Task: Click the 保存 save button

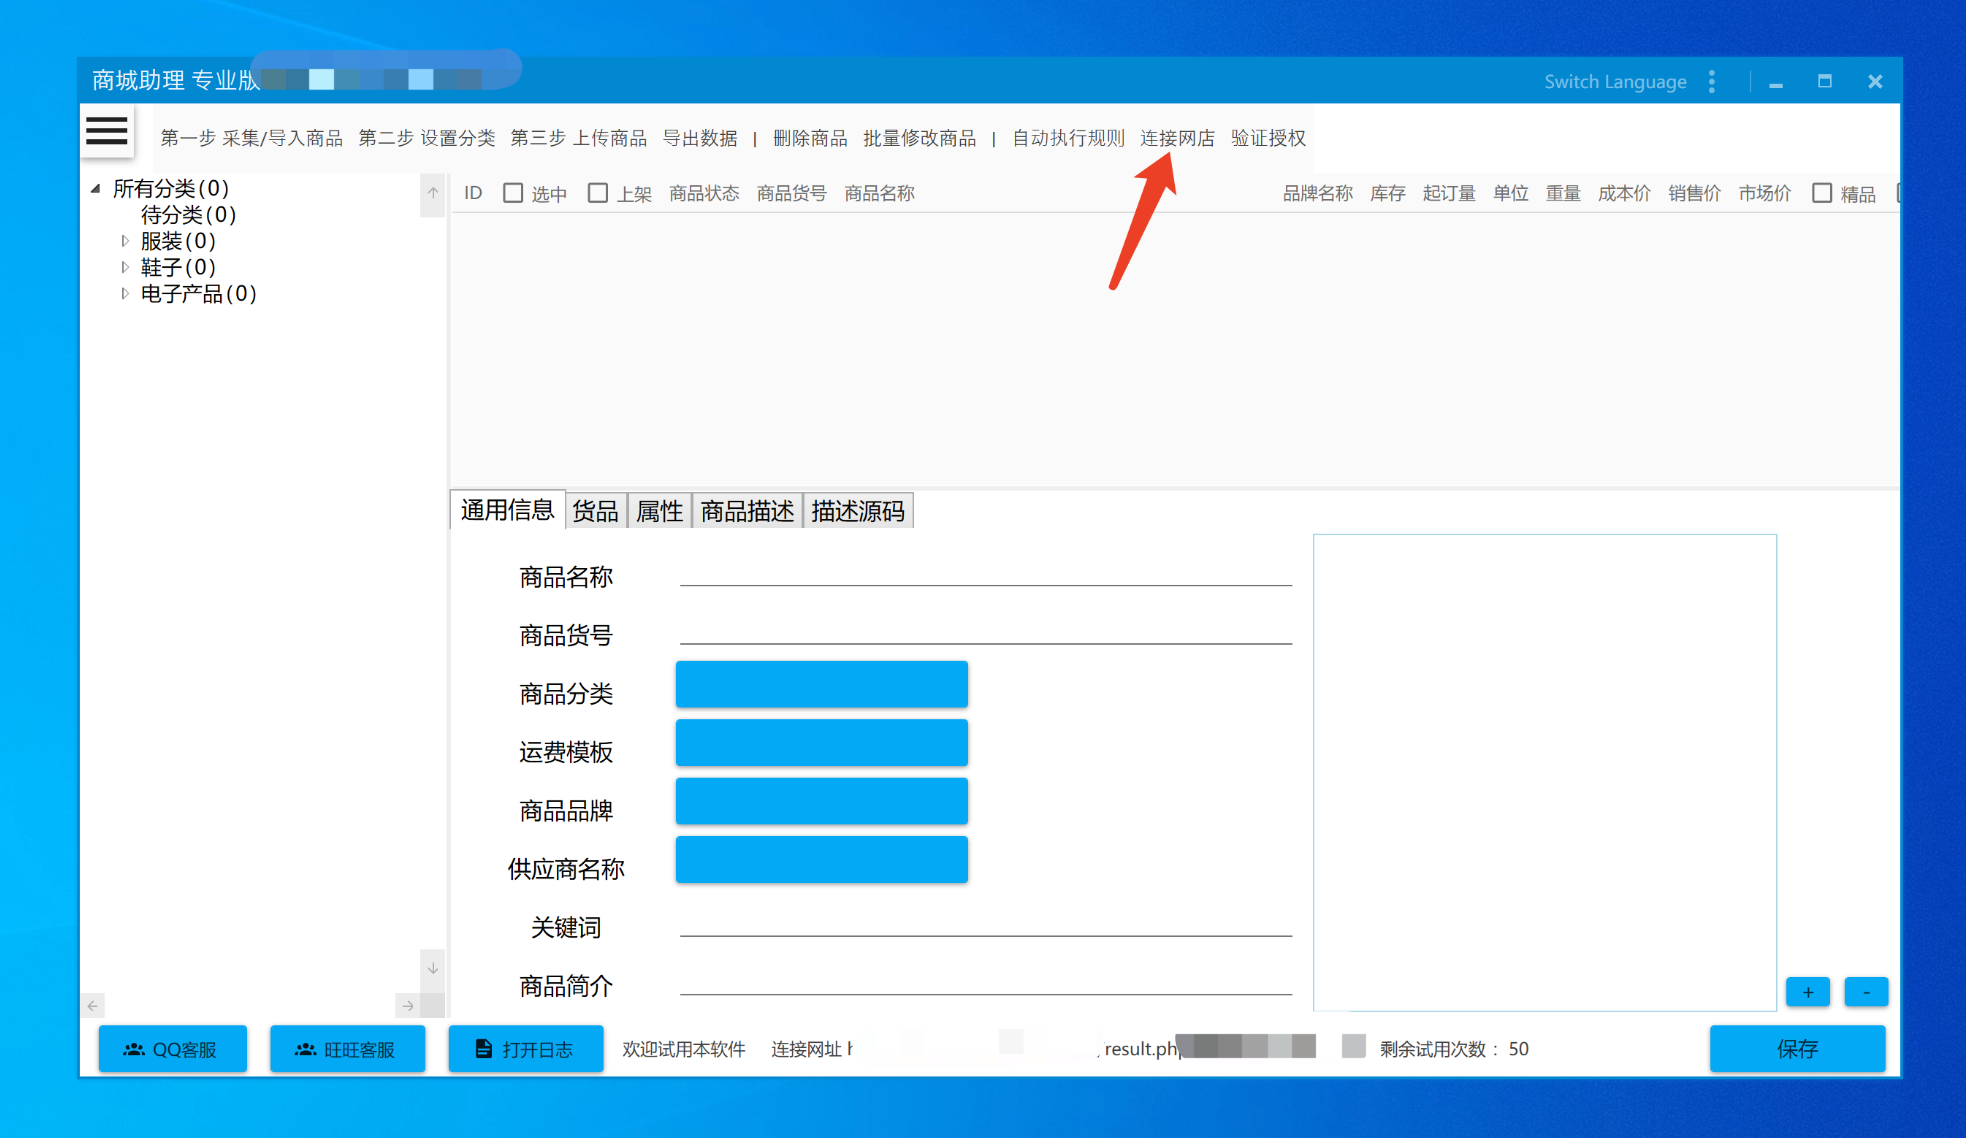Action: pos(1796,1049)
